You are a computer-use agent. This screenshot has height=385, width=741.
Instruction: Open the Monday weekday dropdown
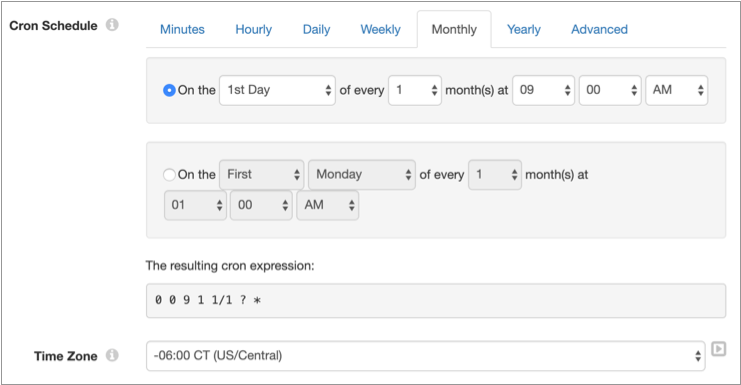(x=362, y=175)
